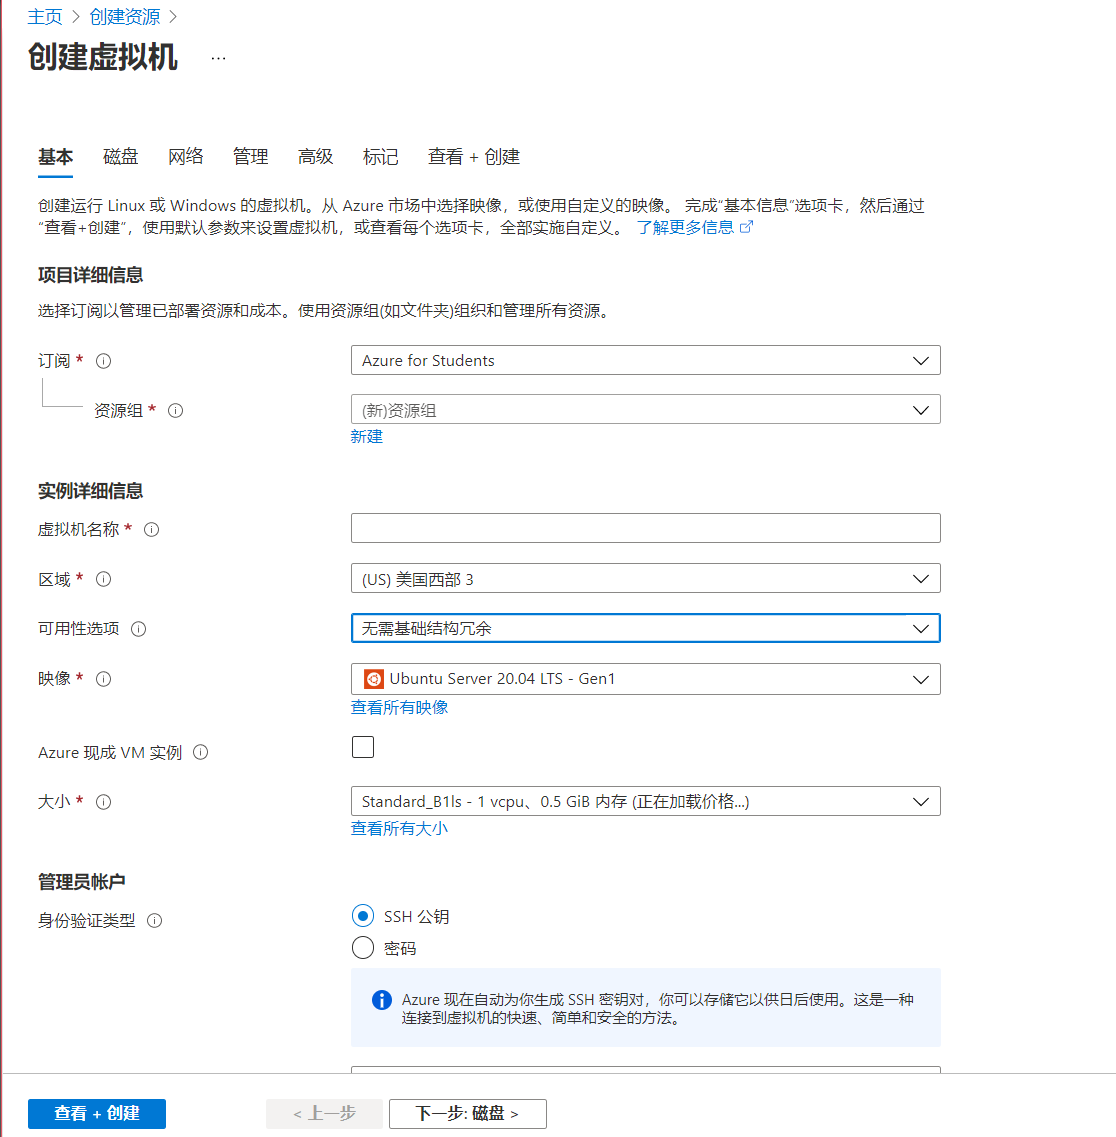
Task: Expand the 可用性选项 dropdown
Action: click(x=645, y=628)
